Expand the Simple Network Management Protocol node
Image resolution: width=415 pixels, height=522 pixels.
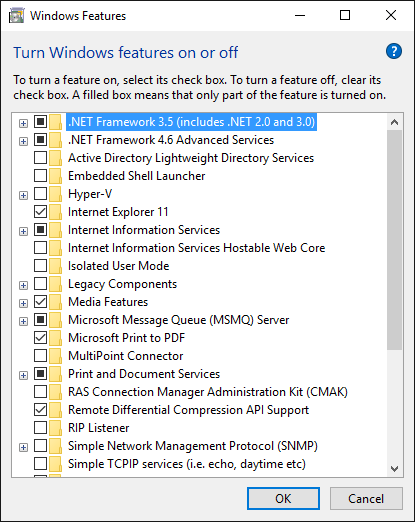coord(23,447)
